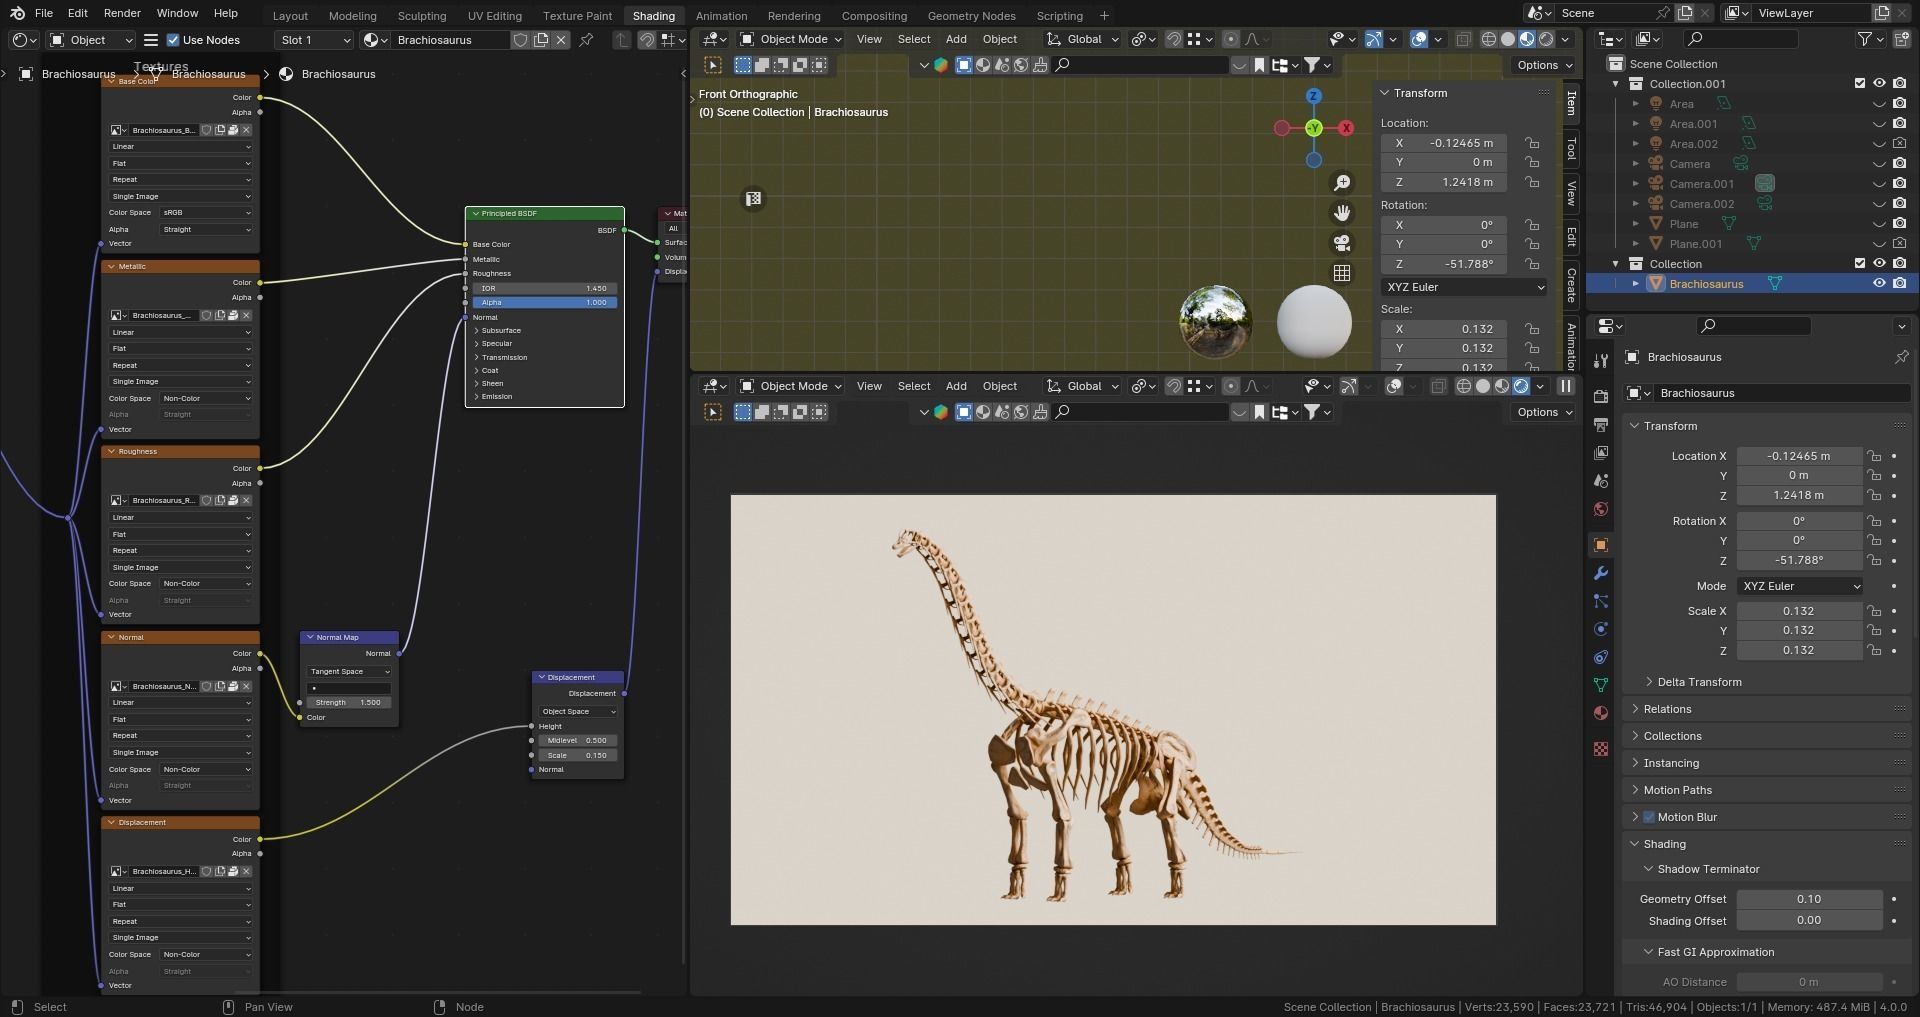Toggle the Use Nodes checkbox
Screen dimensions: 1920x1017
[x=173, y=40]
